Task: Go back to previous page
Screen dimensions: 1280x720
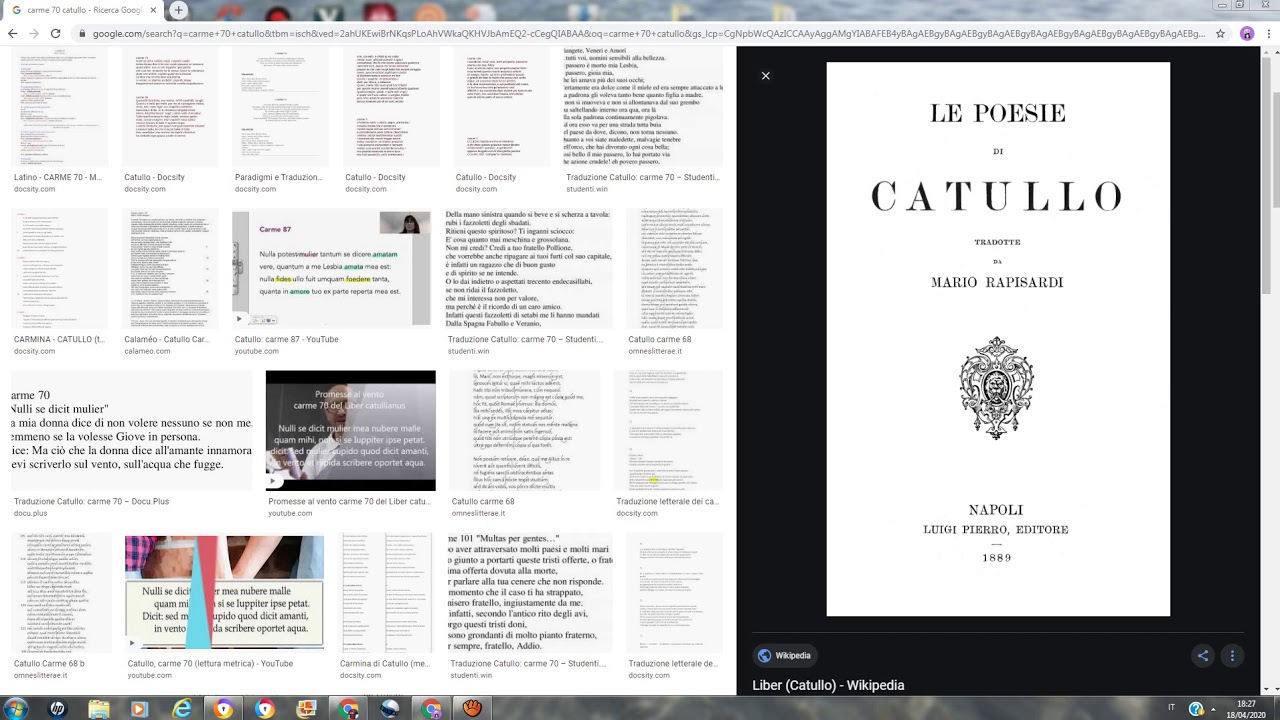Action: 12,33
